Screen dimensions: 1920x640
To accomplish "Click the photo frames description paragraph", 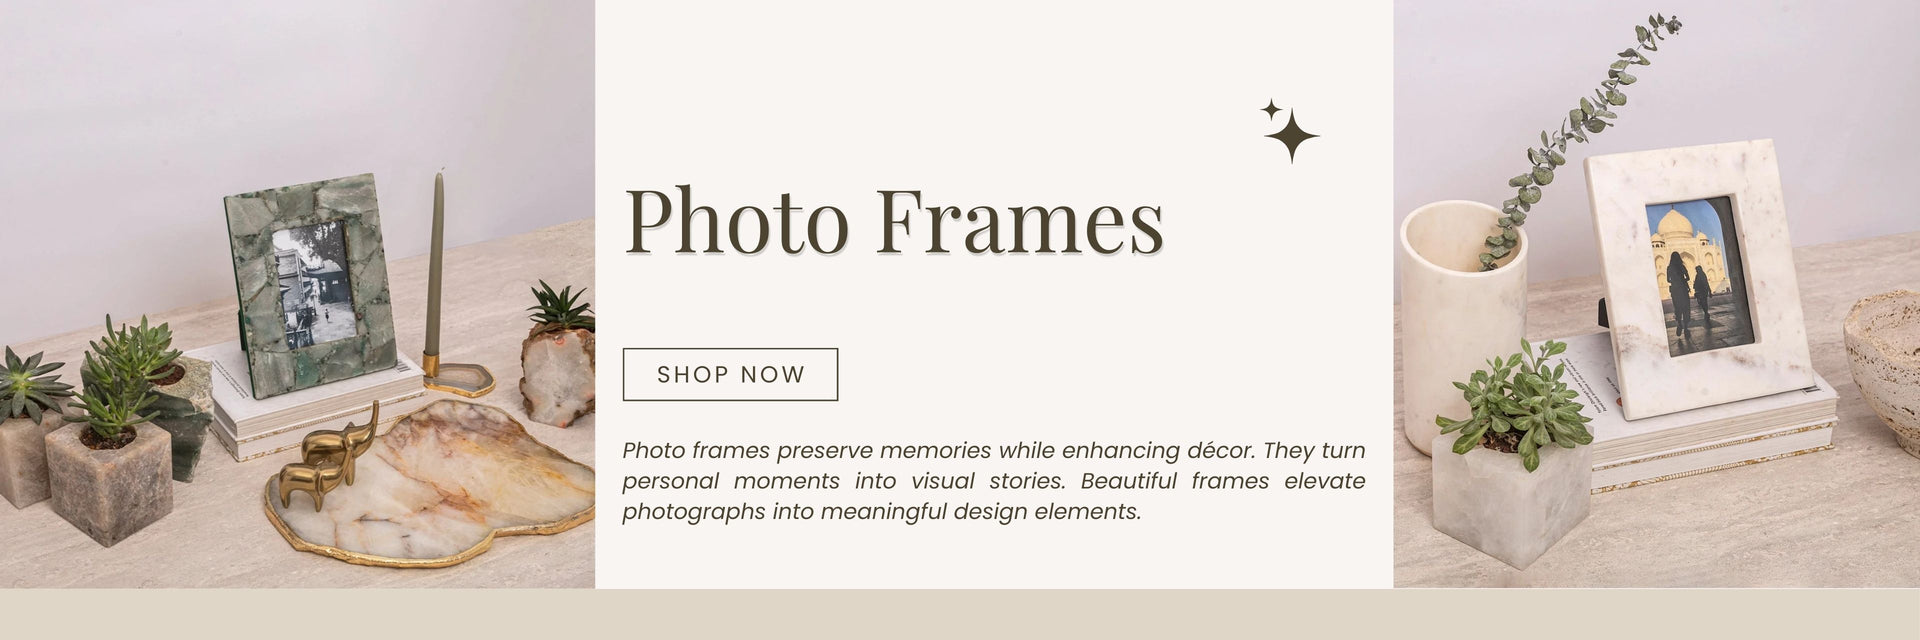I will tap(993, 481).
